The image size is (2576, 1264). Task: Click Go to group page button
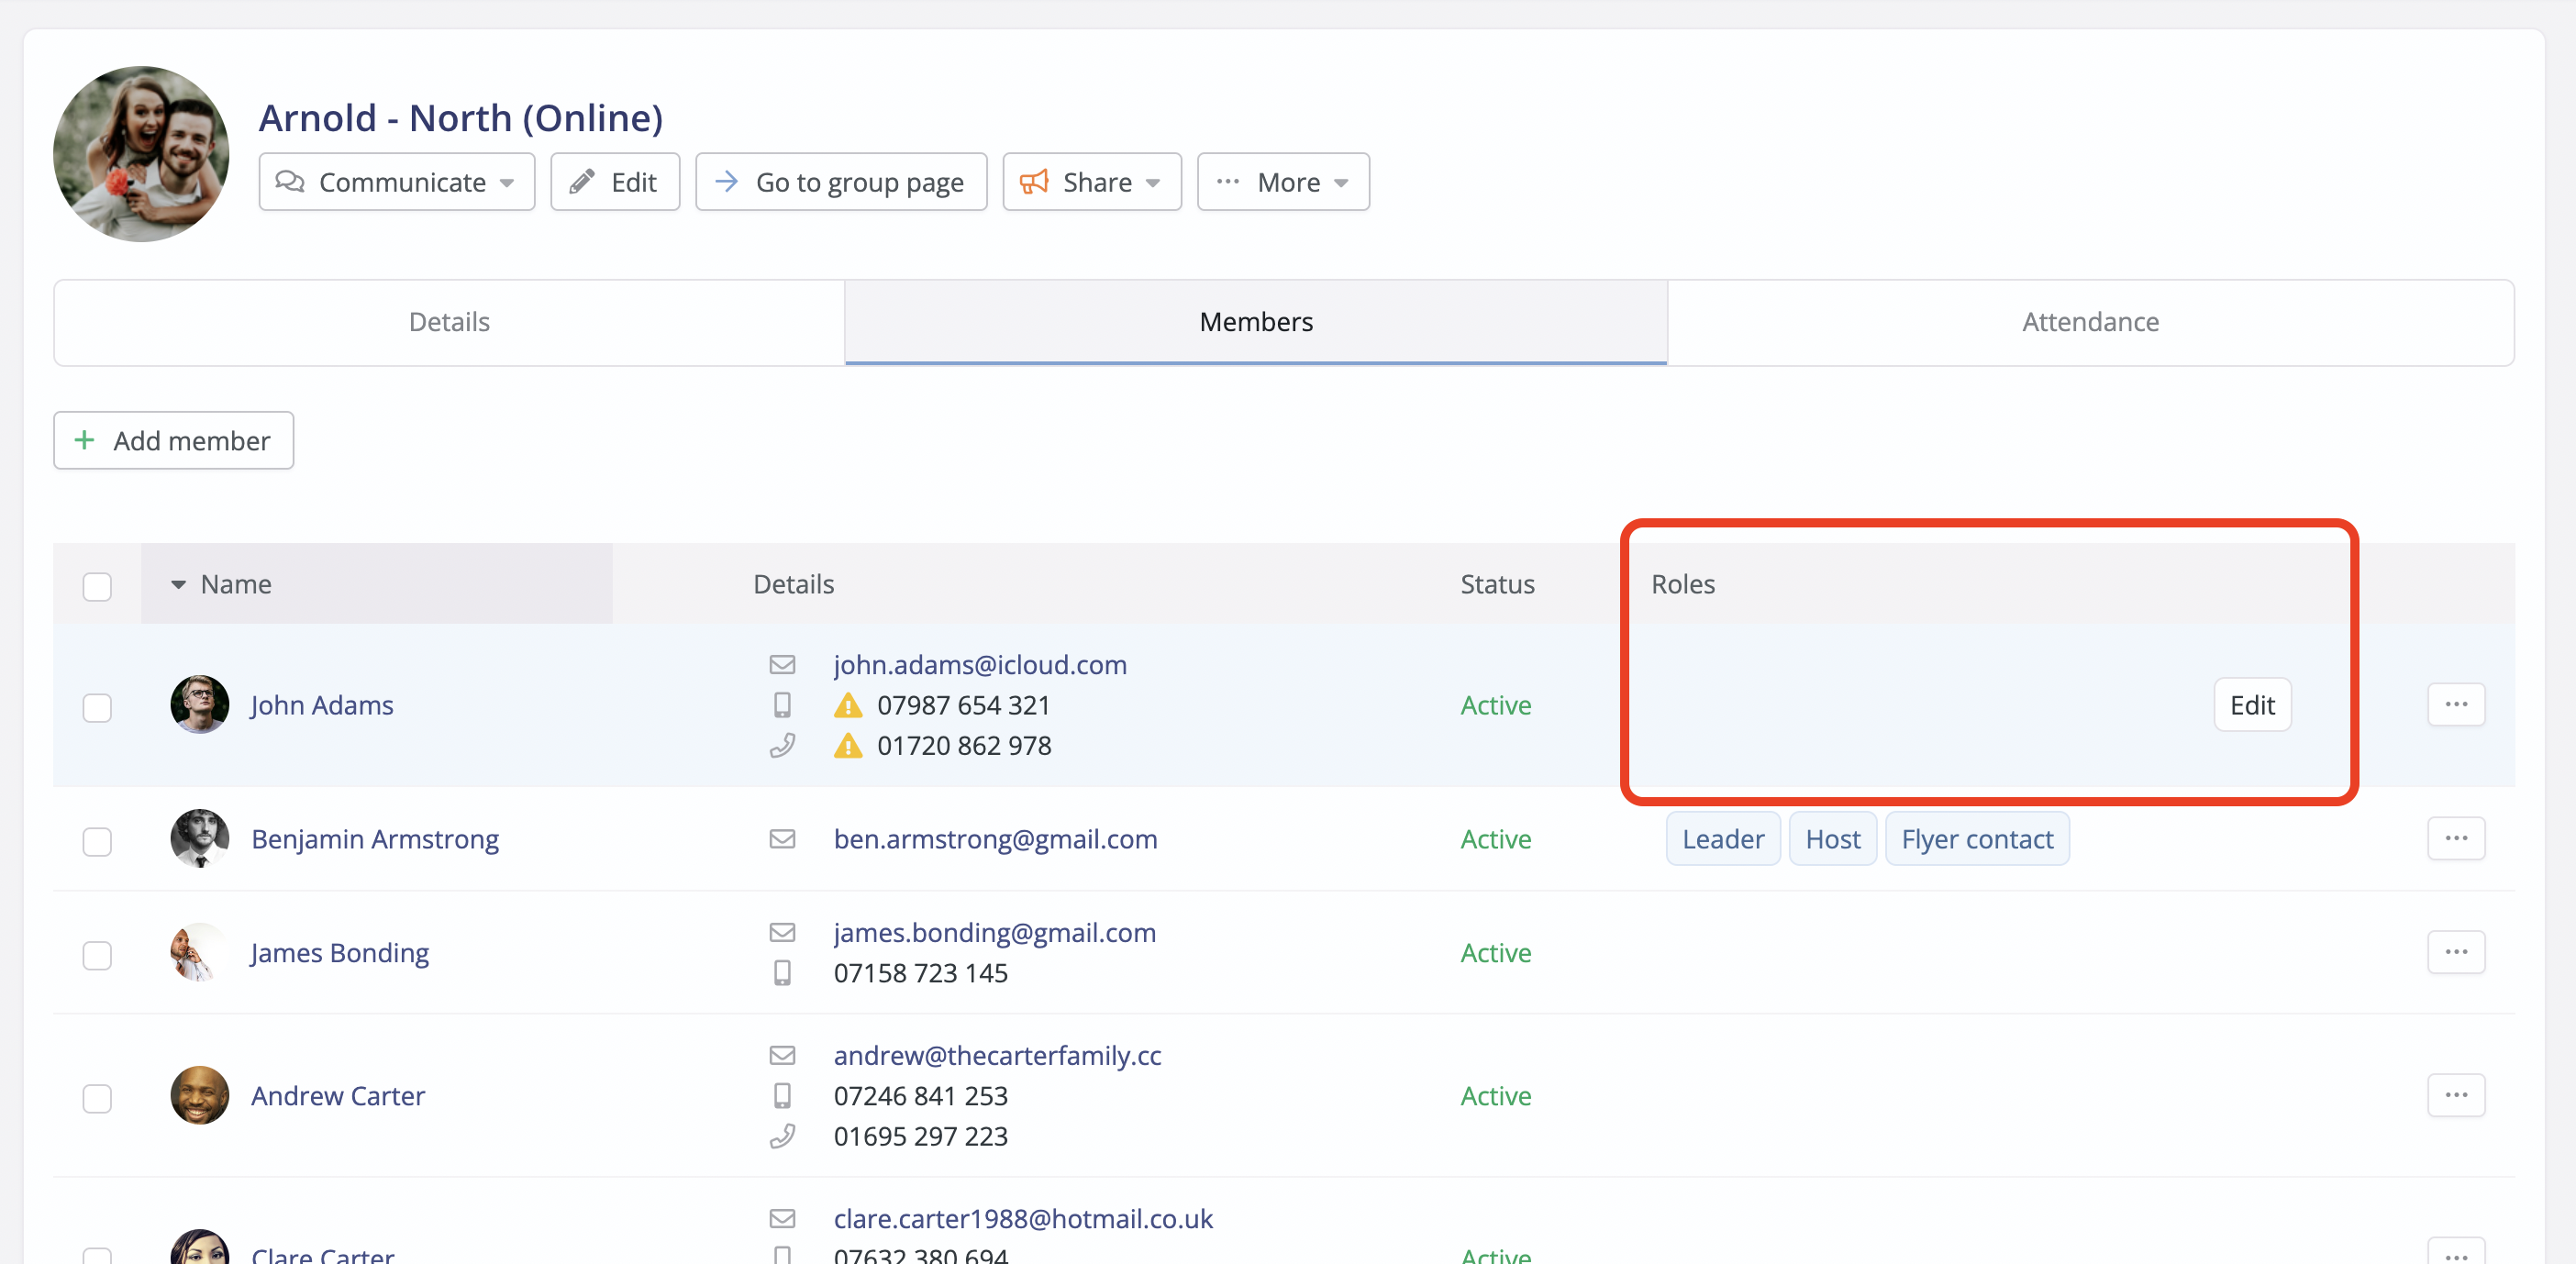click(x=840, y=182)
